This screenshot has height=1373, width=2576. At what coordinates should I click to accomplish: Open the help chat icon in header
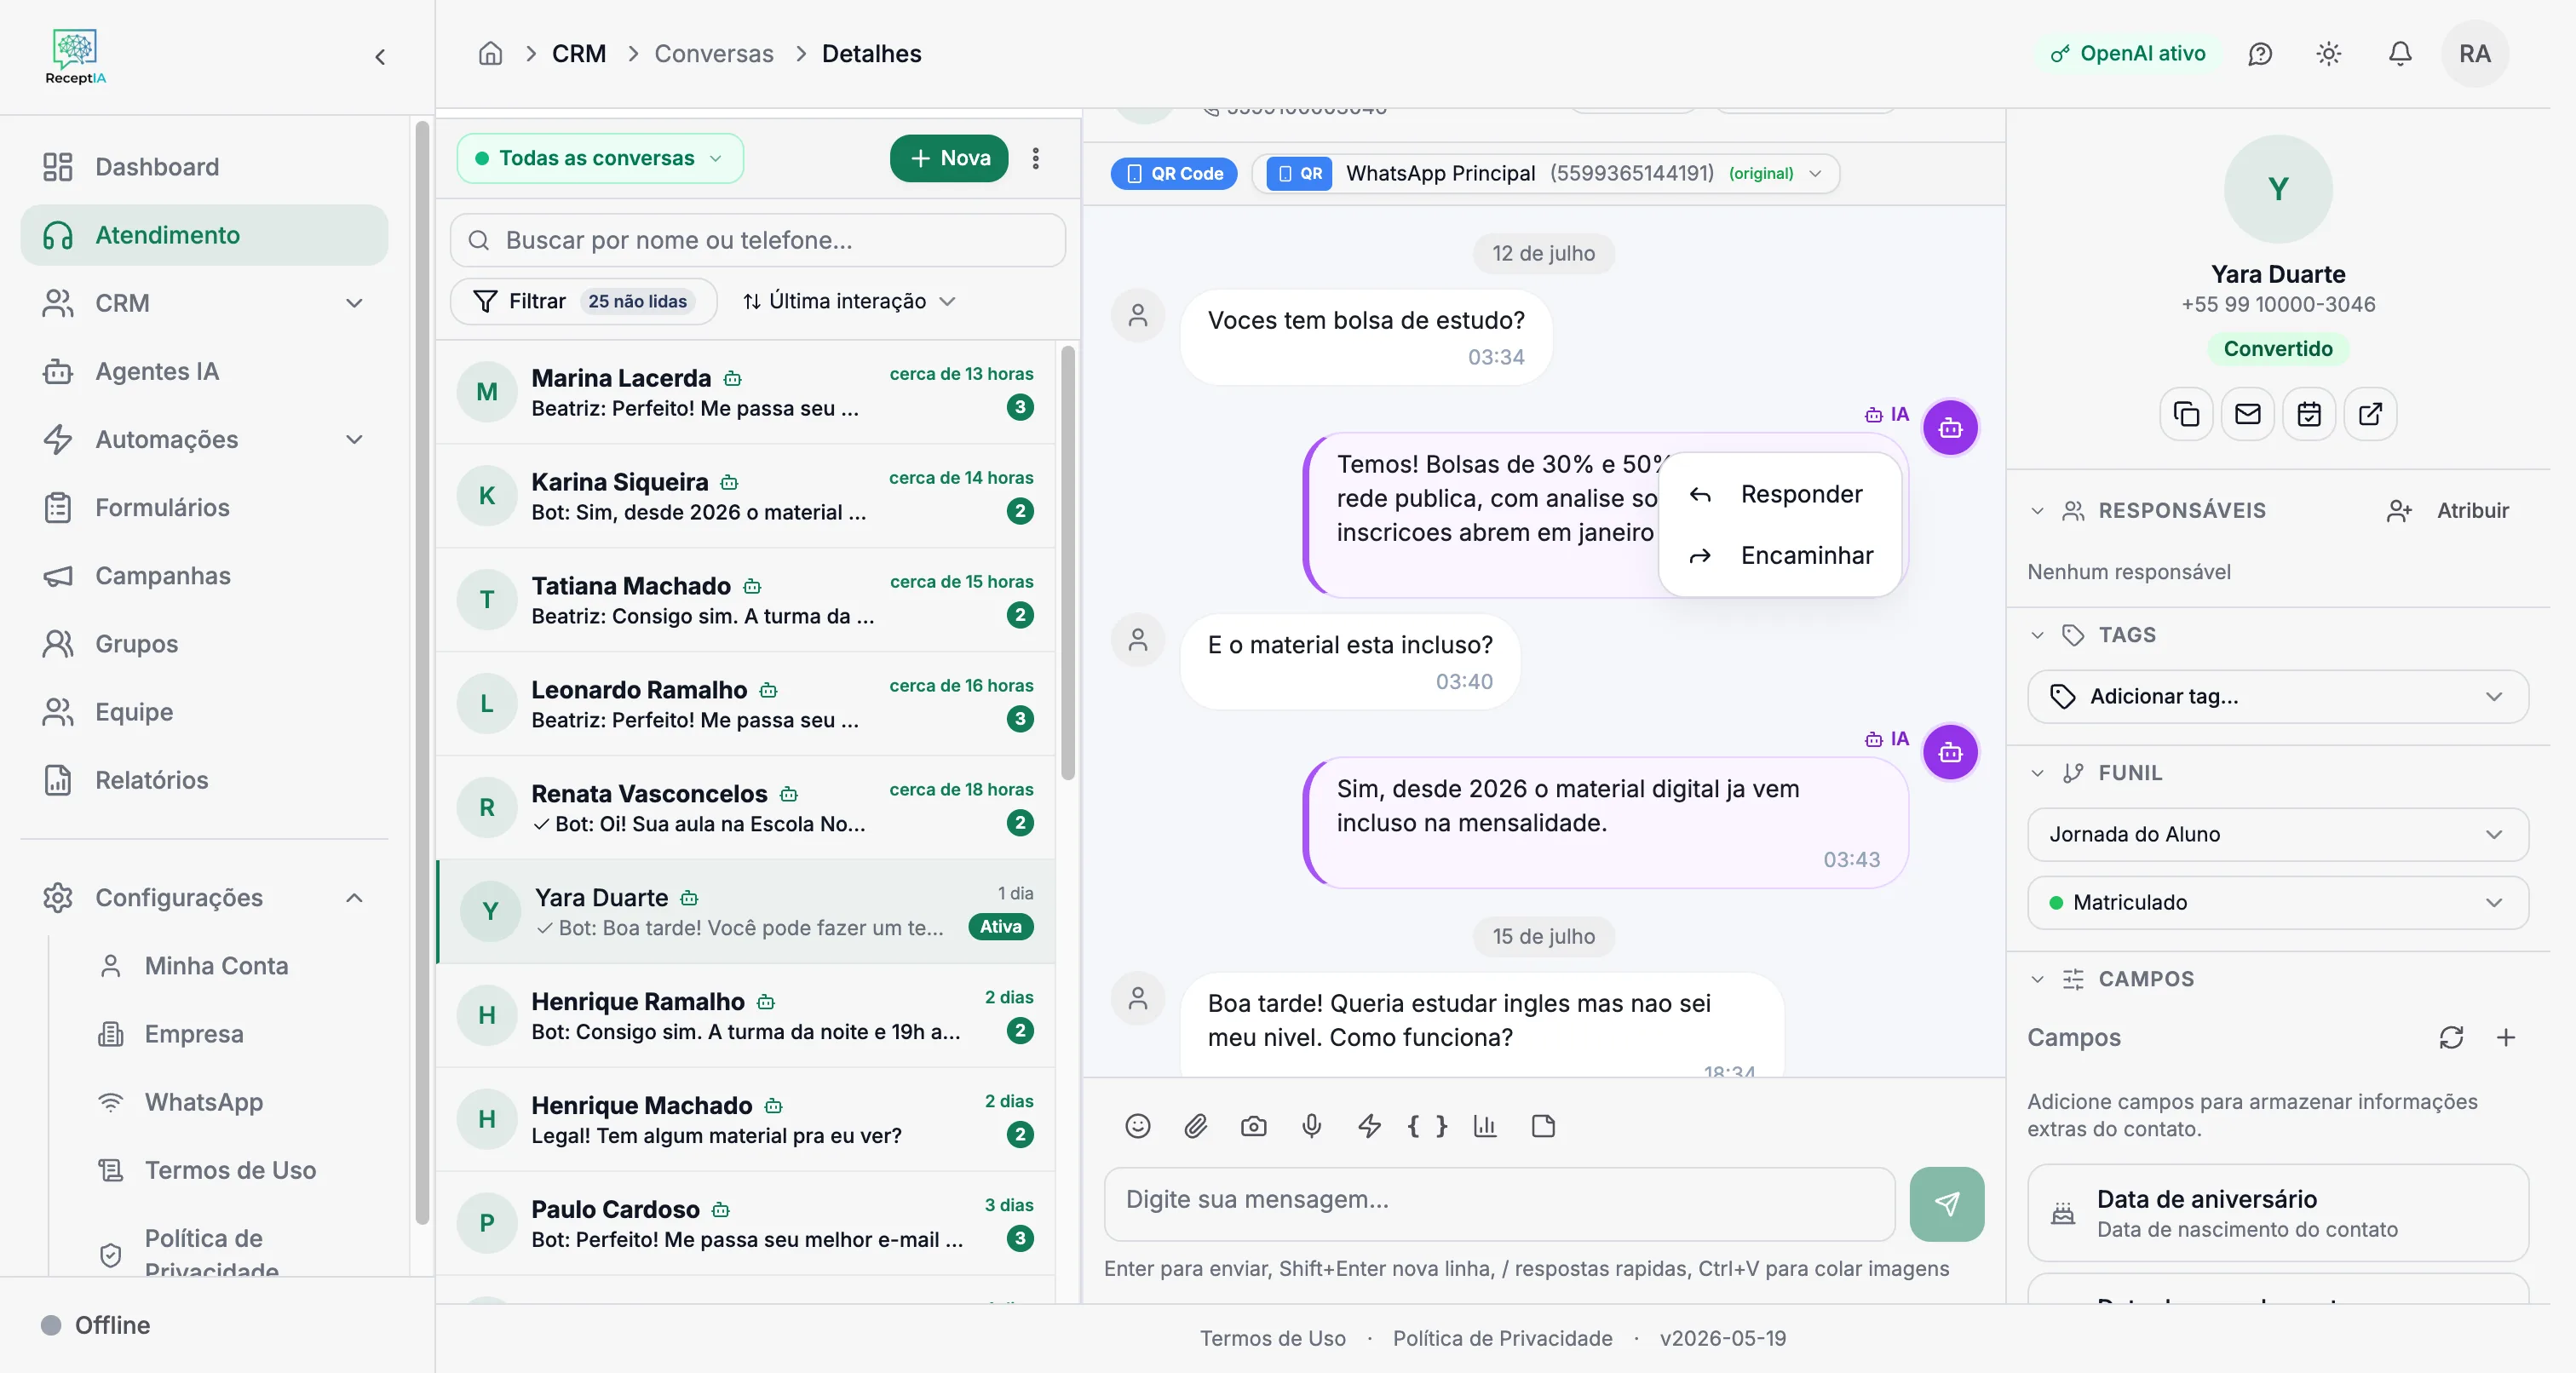point(2260,54)
